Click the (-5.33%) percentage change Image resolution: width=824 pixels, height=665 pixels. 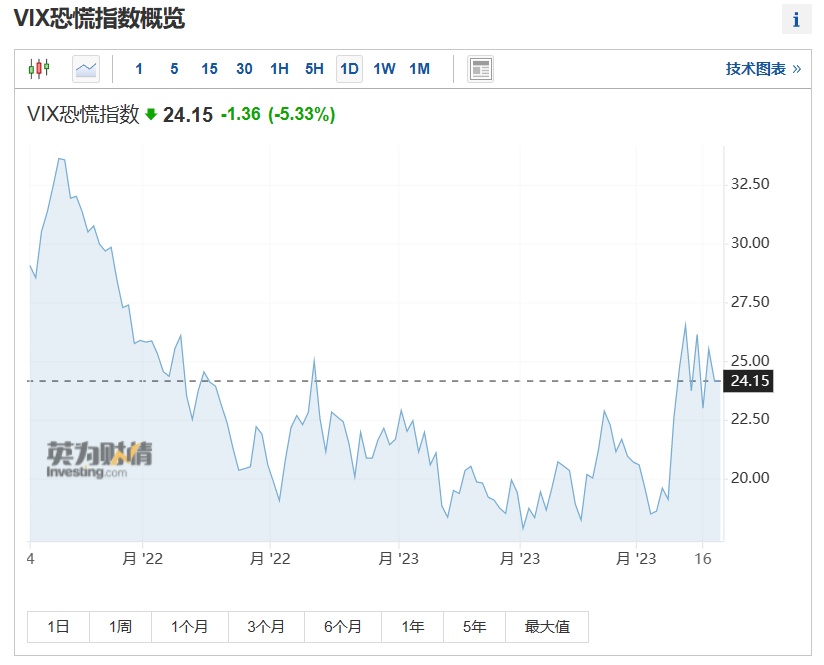[302, 114]
